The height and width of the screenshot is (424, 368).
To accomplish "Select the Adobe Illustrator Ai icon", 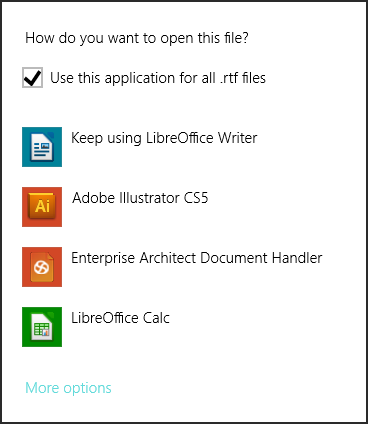I will click(x=42, y=207).
